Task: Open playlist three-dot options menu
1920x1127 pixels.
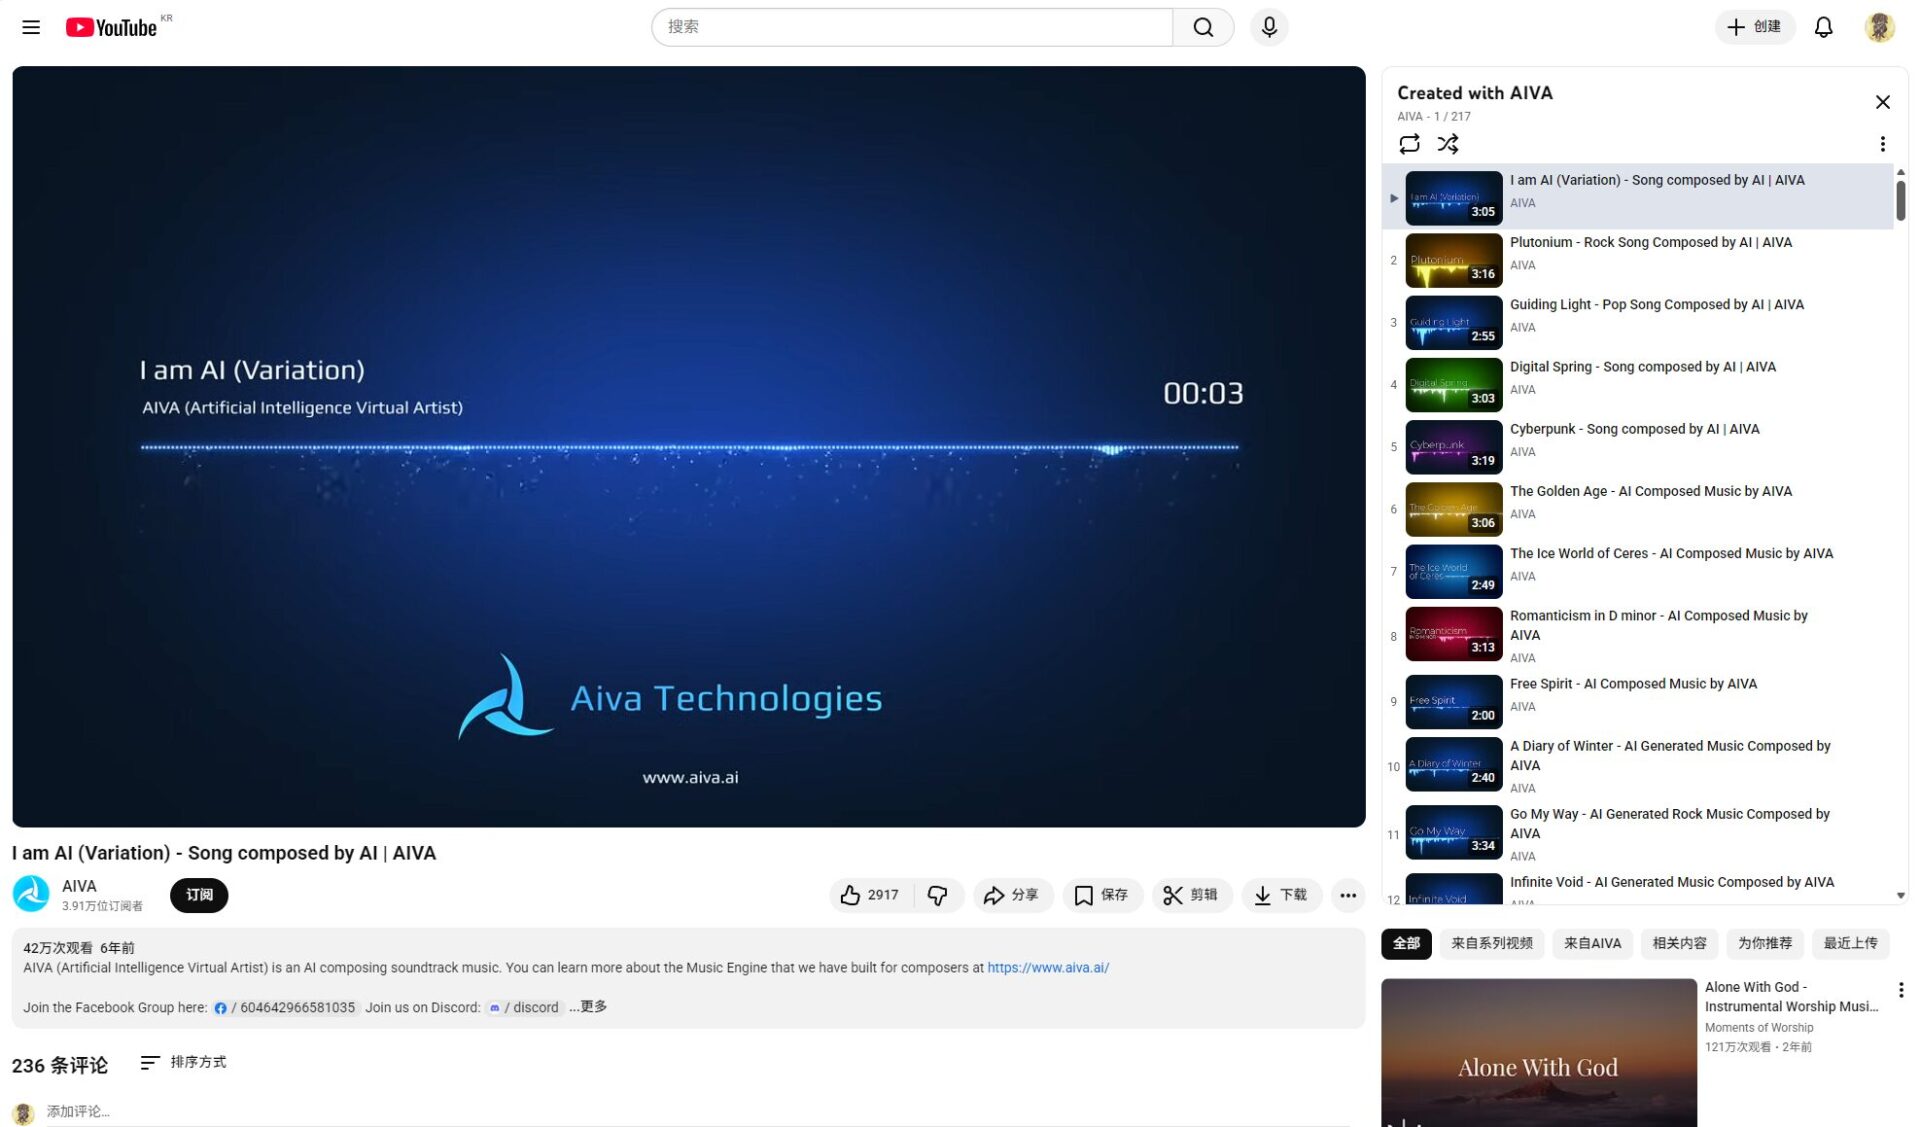Action: pos(1882,144)
